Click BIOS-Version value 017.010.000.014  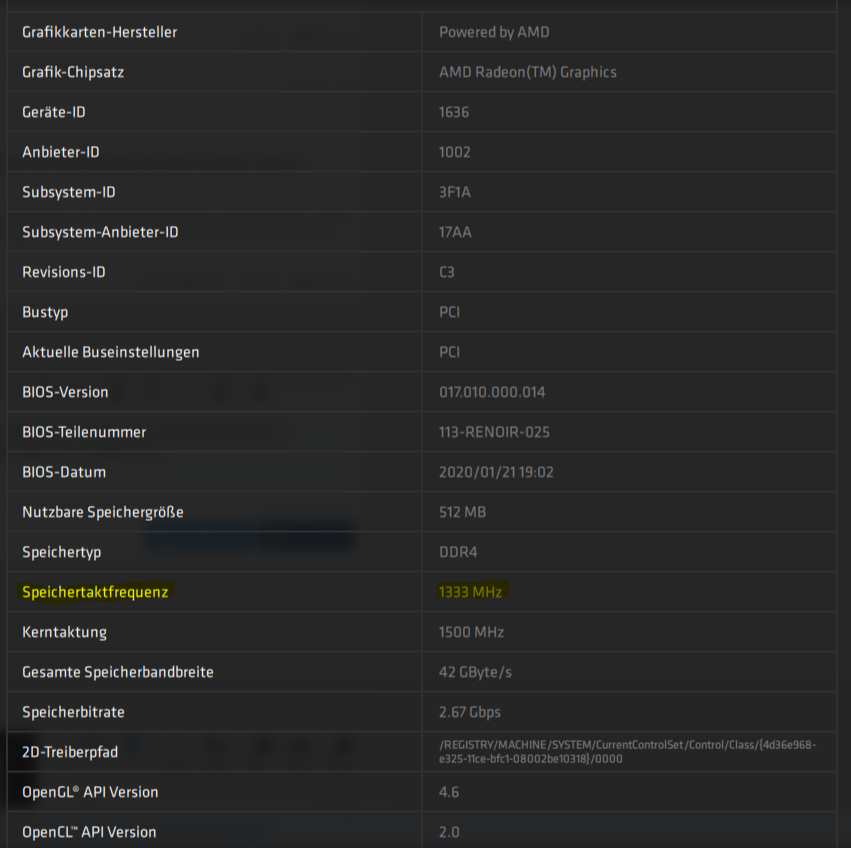(492, 392)
